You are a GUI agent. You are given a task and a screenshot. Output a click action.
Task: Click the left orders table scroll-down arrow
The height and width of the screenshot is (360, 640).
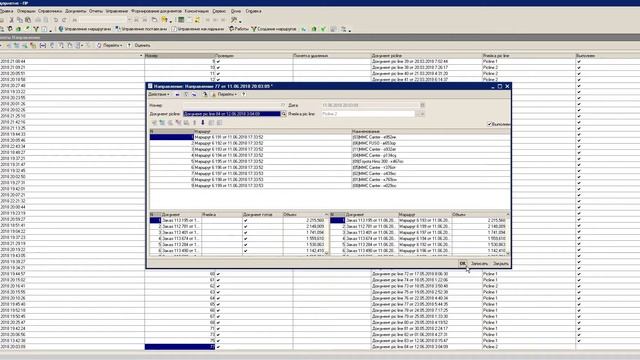pyautogui.click(x=327, y=253)
